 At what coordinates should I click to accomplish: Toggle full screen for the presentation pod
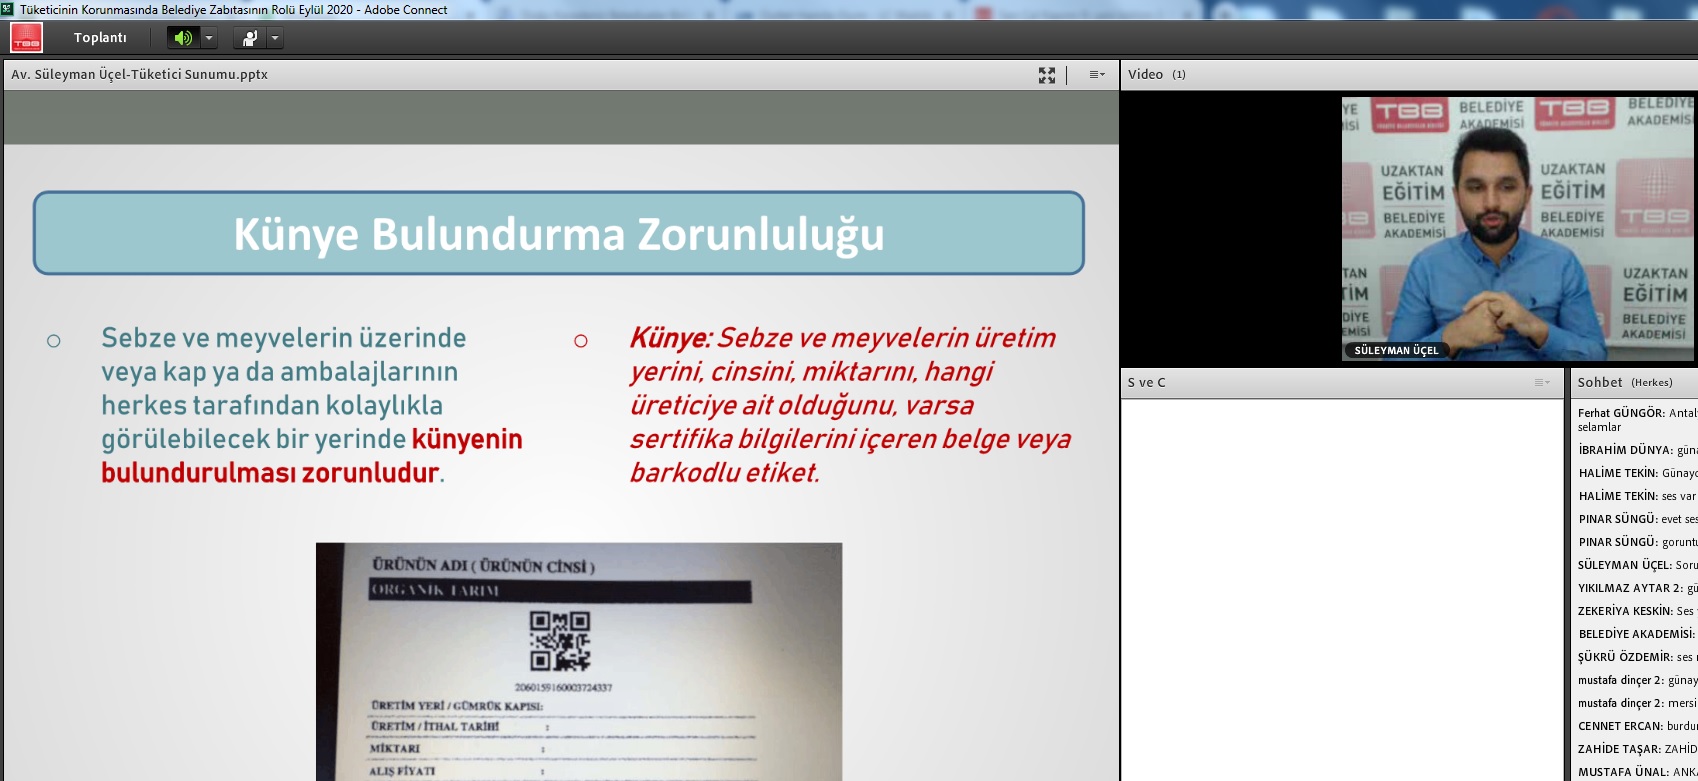click(1047, 75)
